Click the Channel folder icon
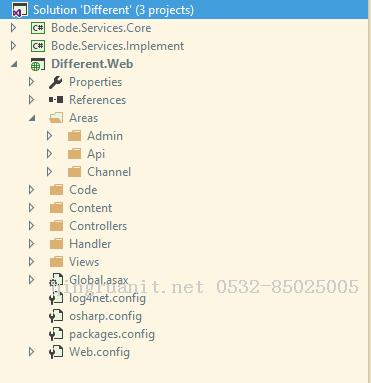371x383 pixels. (x=74, y=172)
